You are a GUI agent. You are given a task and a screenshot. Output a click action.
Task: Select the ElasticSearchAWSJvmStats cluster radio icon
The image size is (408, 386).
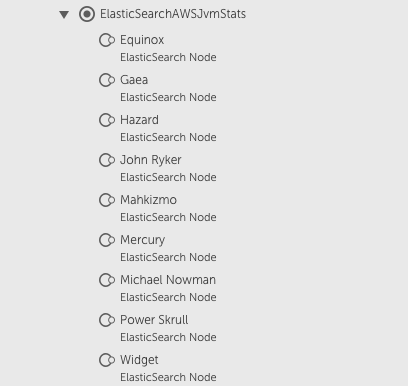click(x=87, y=14)
